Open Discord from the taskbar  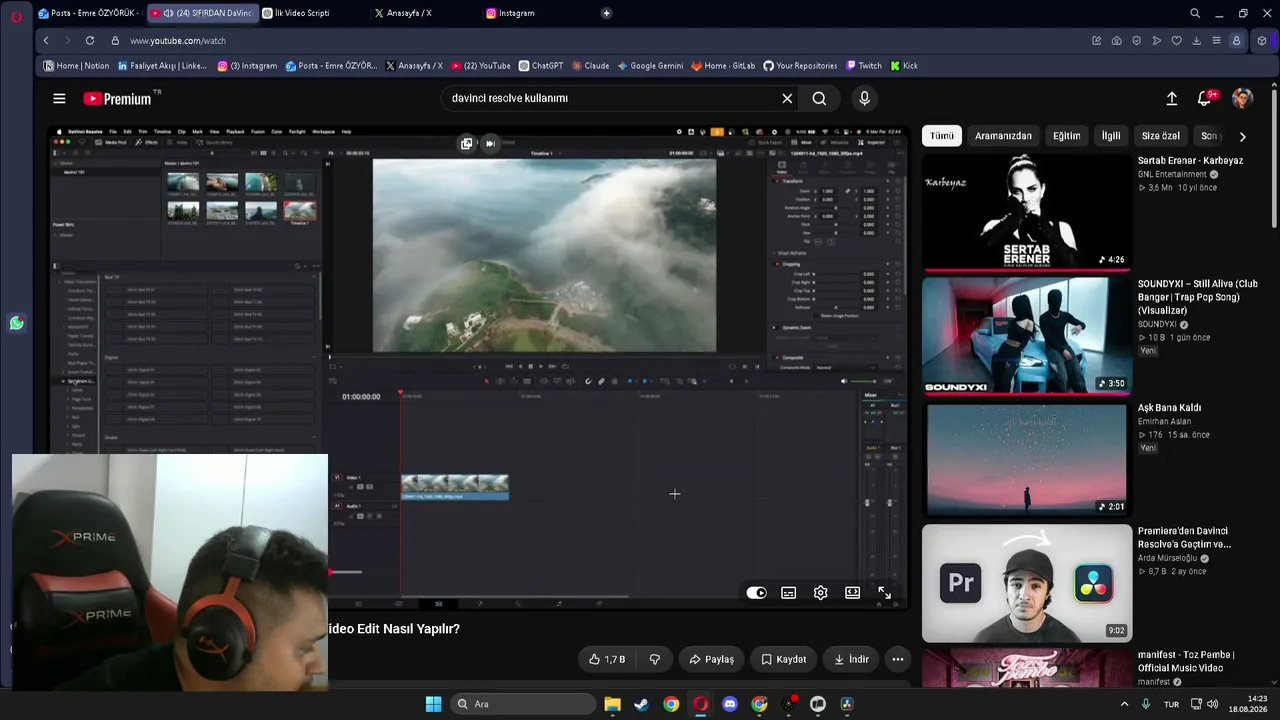click(730, 704)
